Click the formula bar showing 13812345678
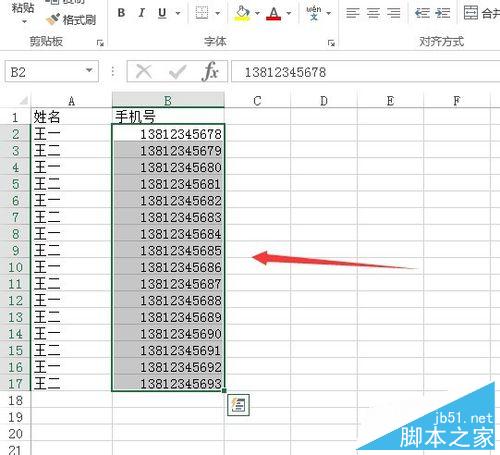This screenshot has height=455, width=500. click(x=365, y=71)
